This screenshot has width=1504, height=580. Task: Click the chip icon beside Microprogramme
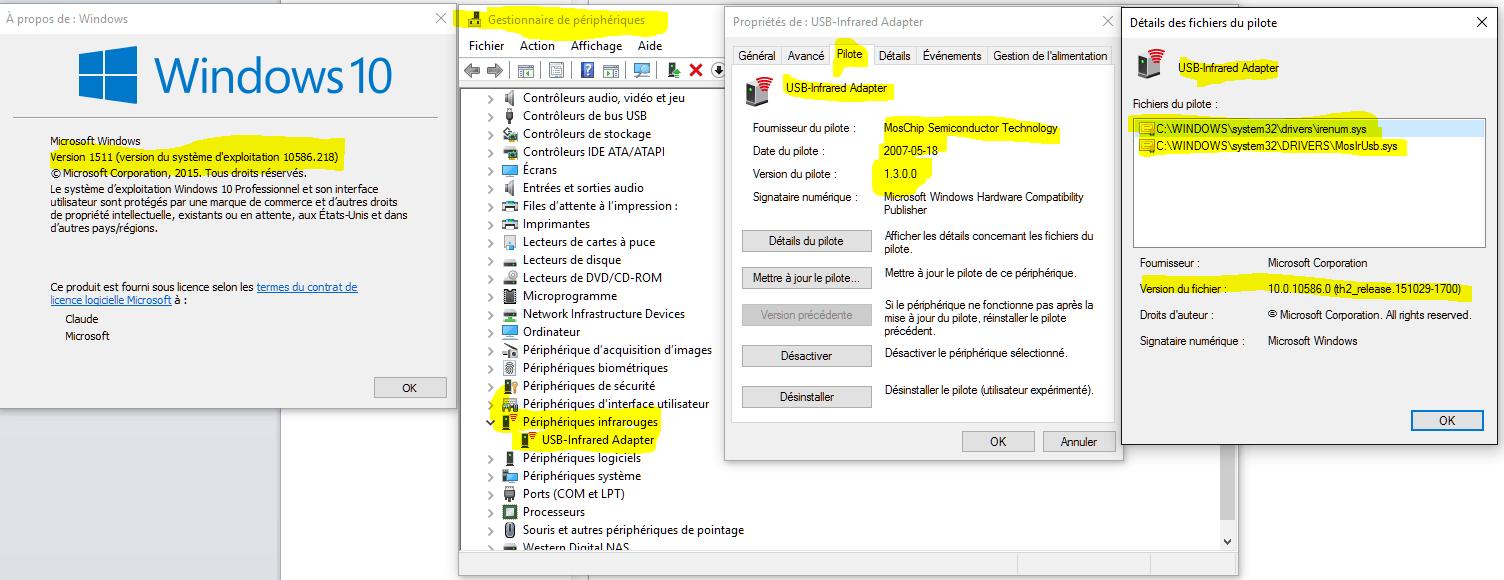(510, 296)
